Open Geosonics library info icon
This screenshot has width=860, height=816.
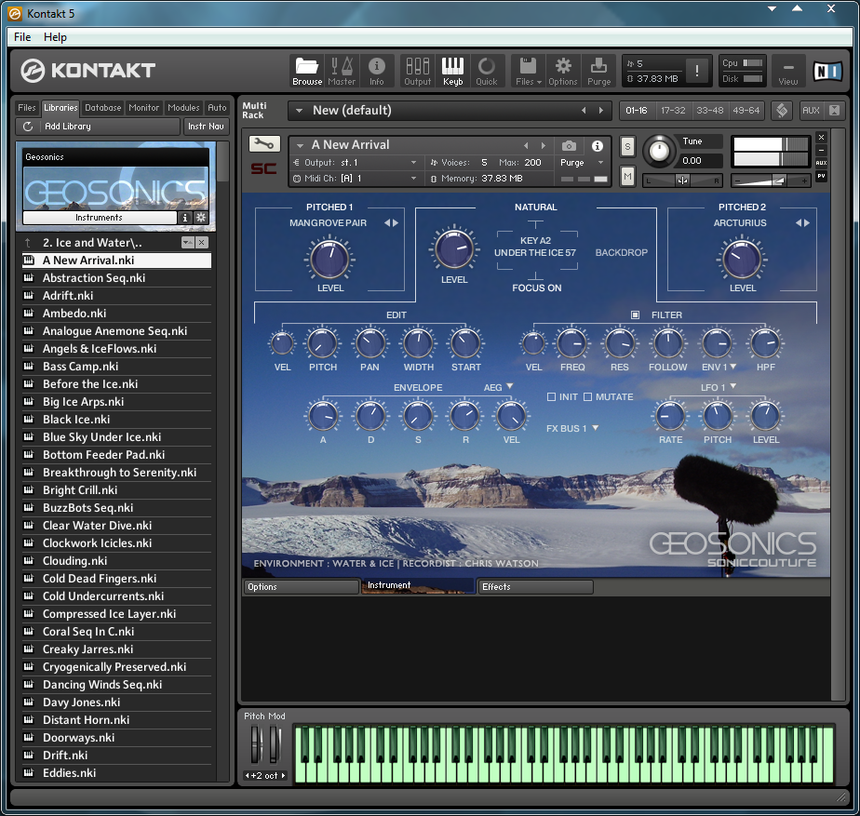pyautogui.click(x=185, y=217)
